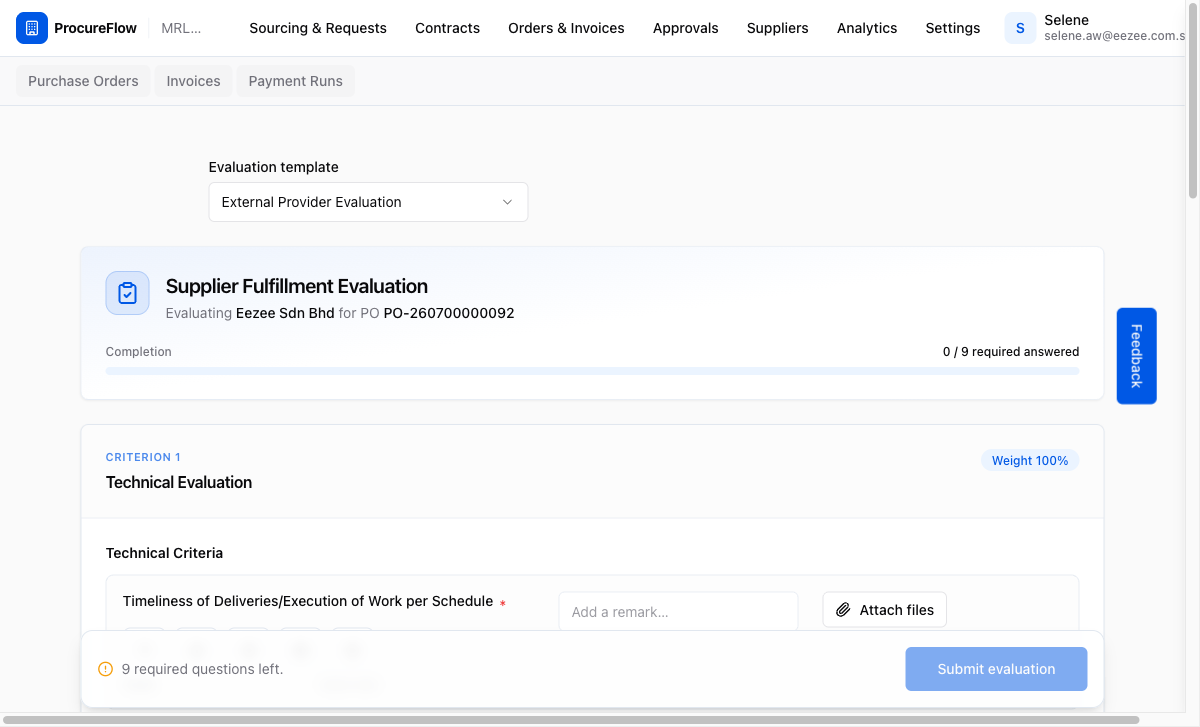Open the Evaluation template dropdown

point(368,202)
